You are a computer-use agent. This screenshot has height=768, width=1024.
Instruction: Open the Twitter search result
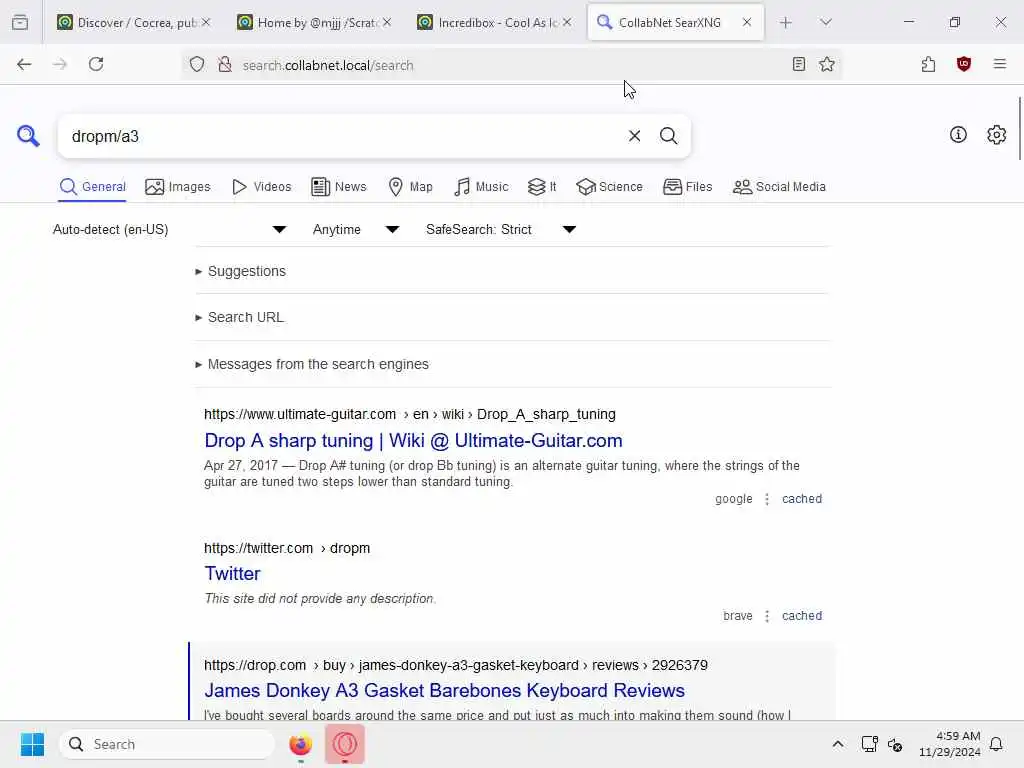coord(232,573)
